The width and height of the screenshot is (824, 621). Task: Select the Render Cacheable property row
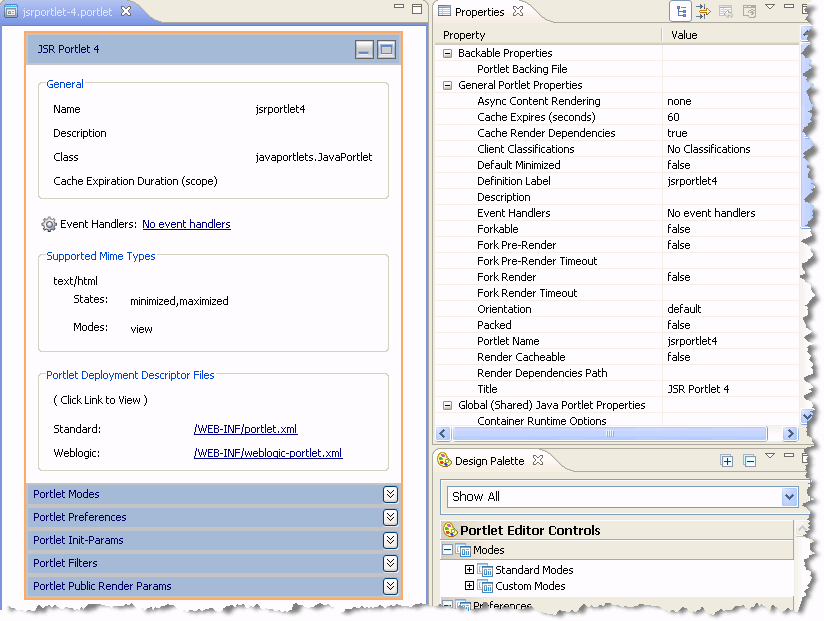(x=617, y=357)
